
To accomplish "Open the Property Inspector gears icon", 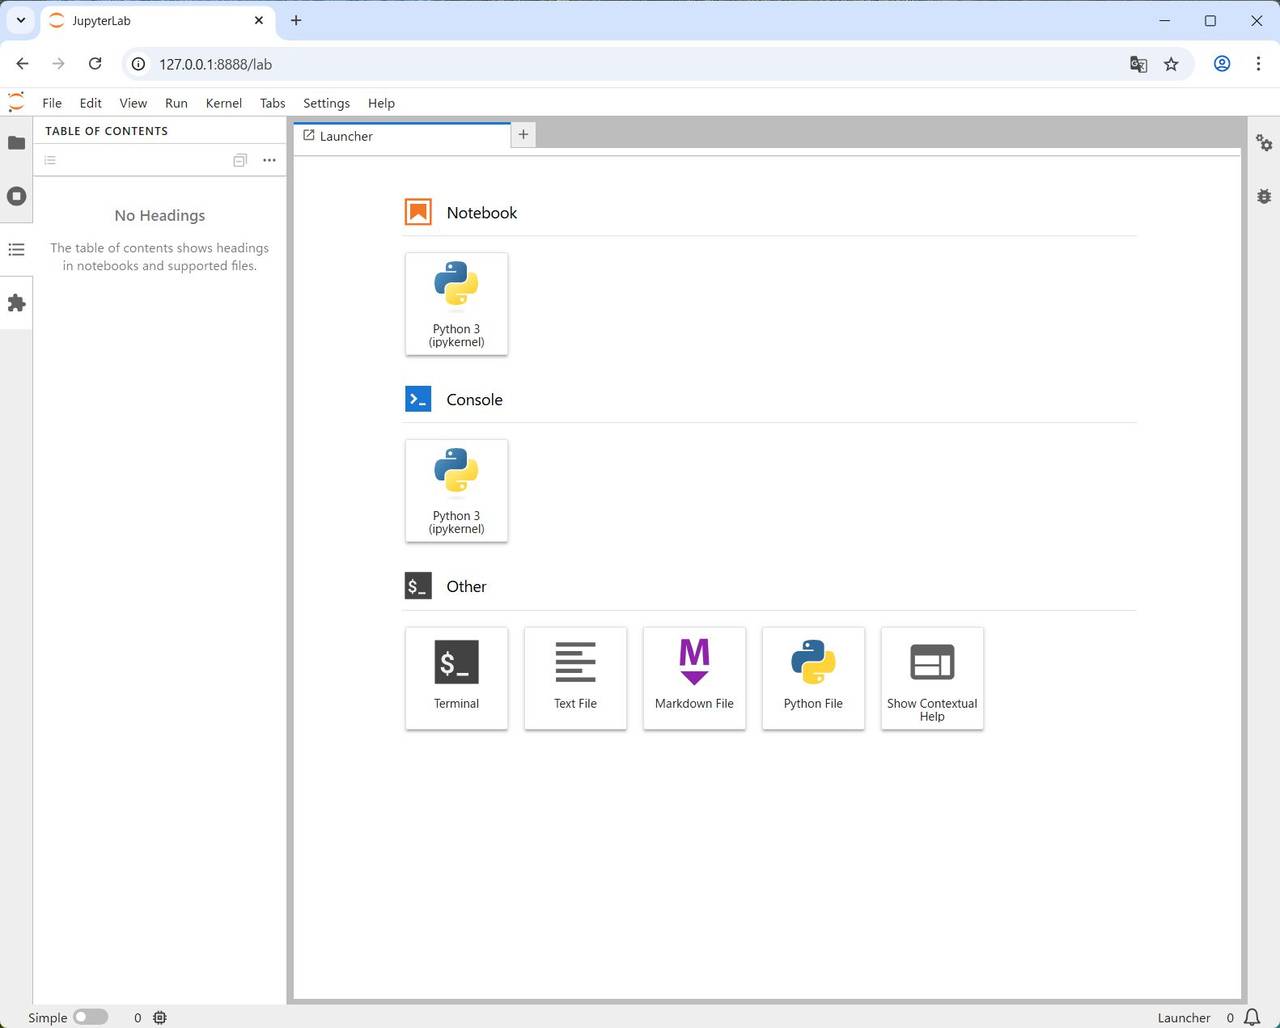I will click(x=1264, y=143).
